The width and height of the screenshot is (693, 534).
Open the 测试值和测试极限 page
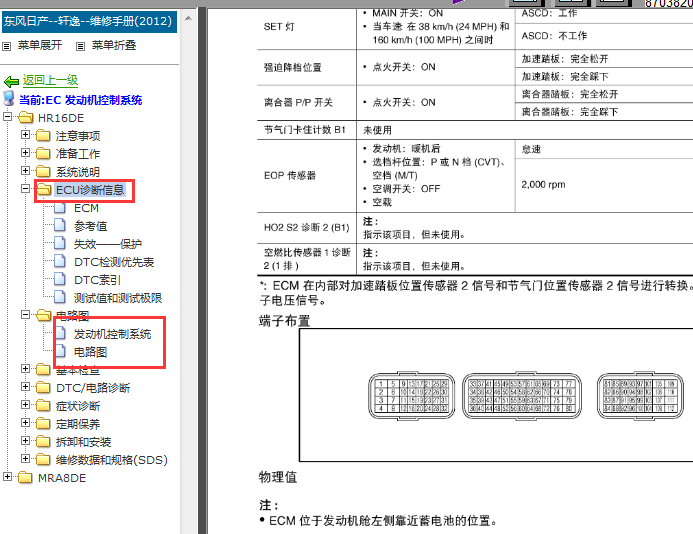(x=118, y=298)
